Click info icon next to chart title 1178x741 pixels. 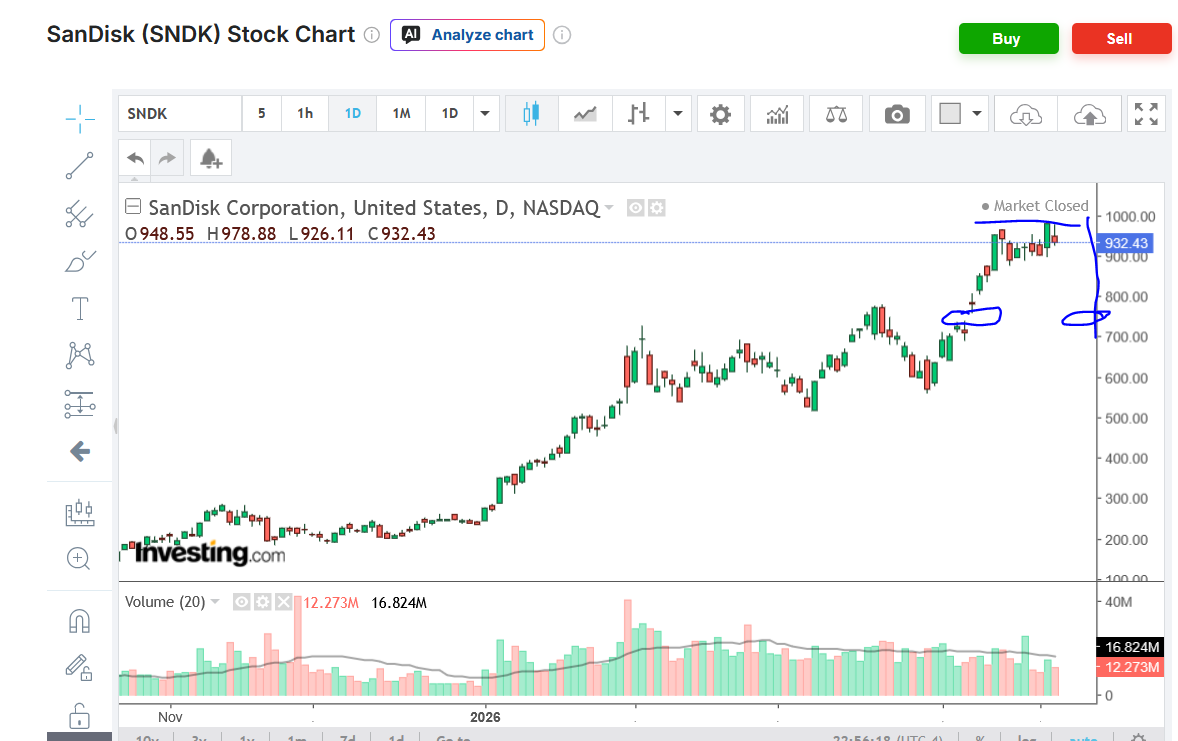click(372, 35)
